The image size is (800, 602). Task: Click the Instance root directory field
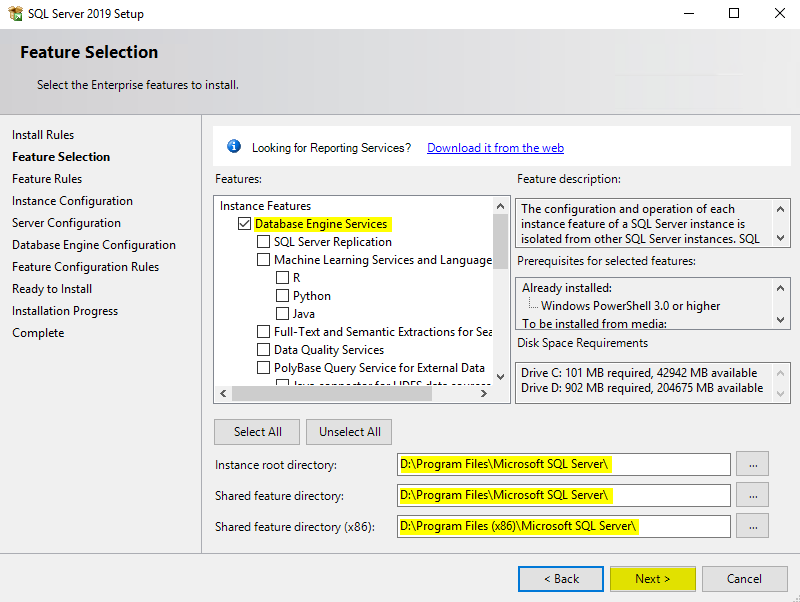coord(563,464)
